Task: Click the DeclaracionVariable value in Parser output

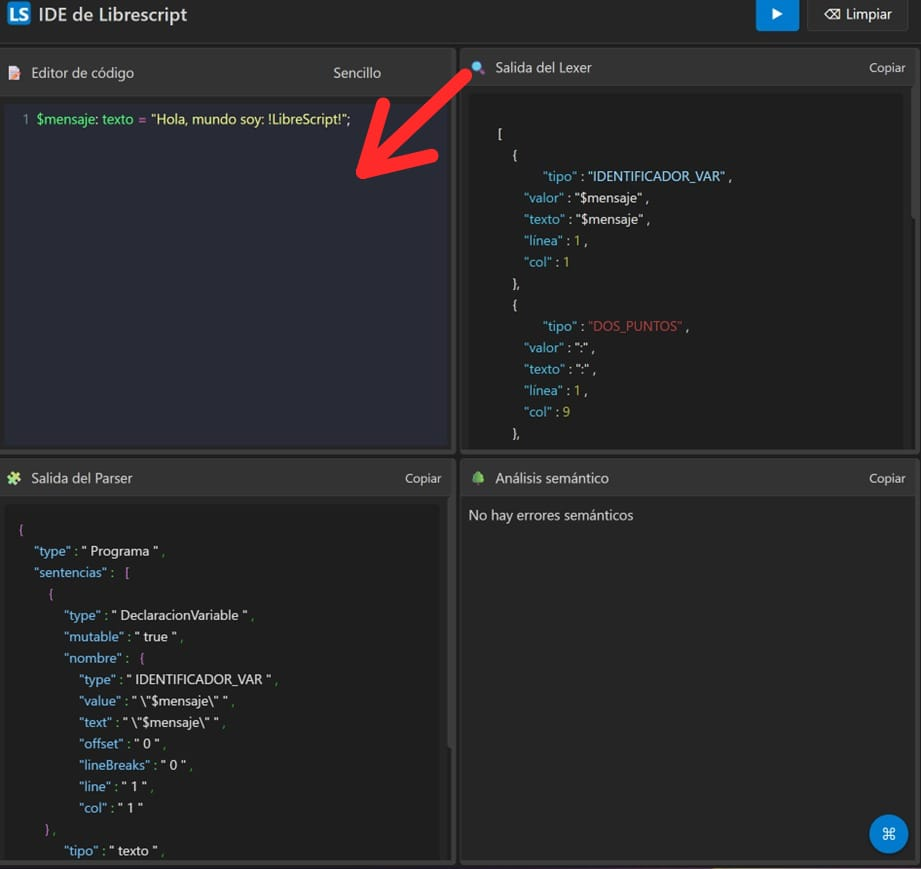Action: 179,615
